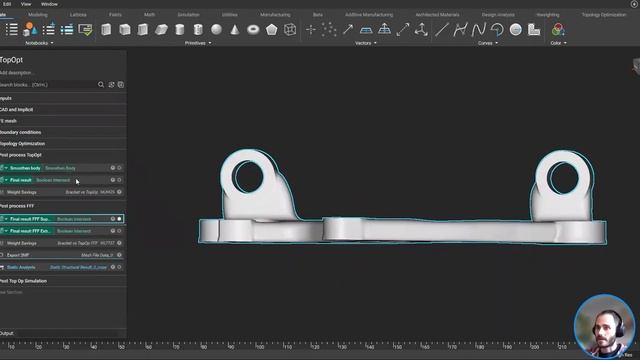640x360 pixels.
Task: Insert the slanted box primitive
Action: pos(161,29)
